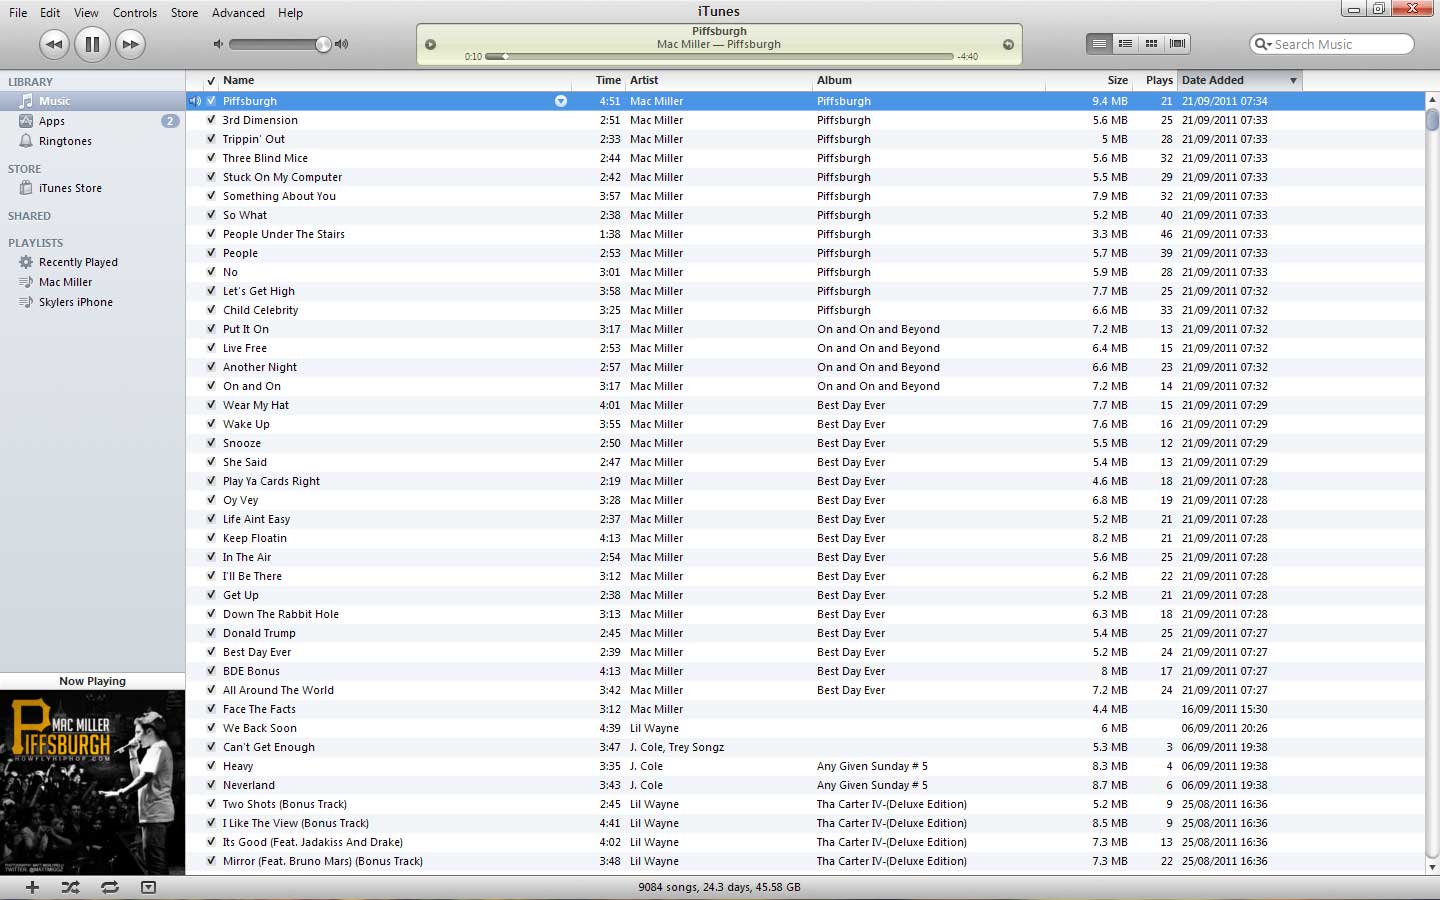Uncheck the Trippin' Out song

click(211, 139)
